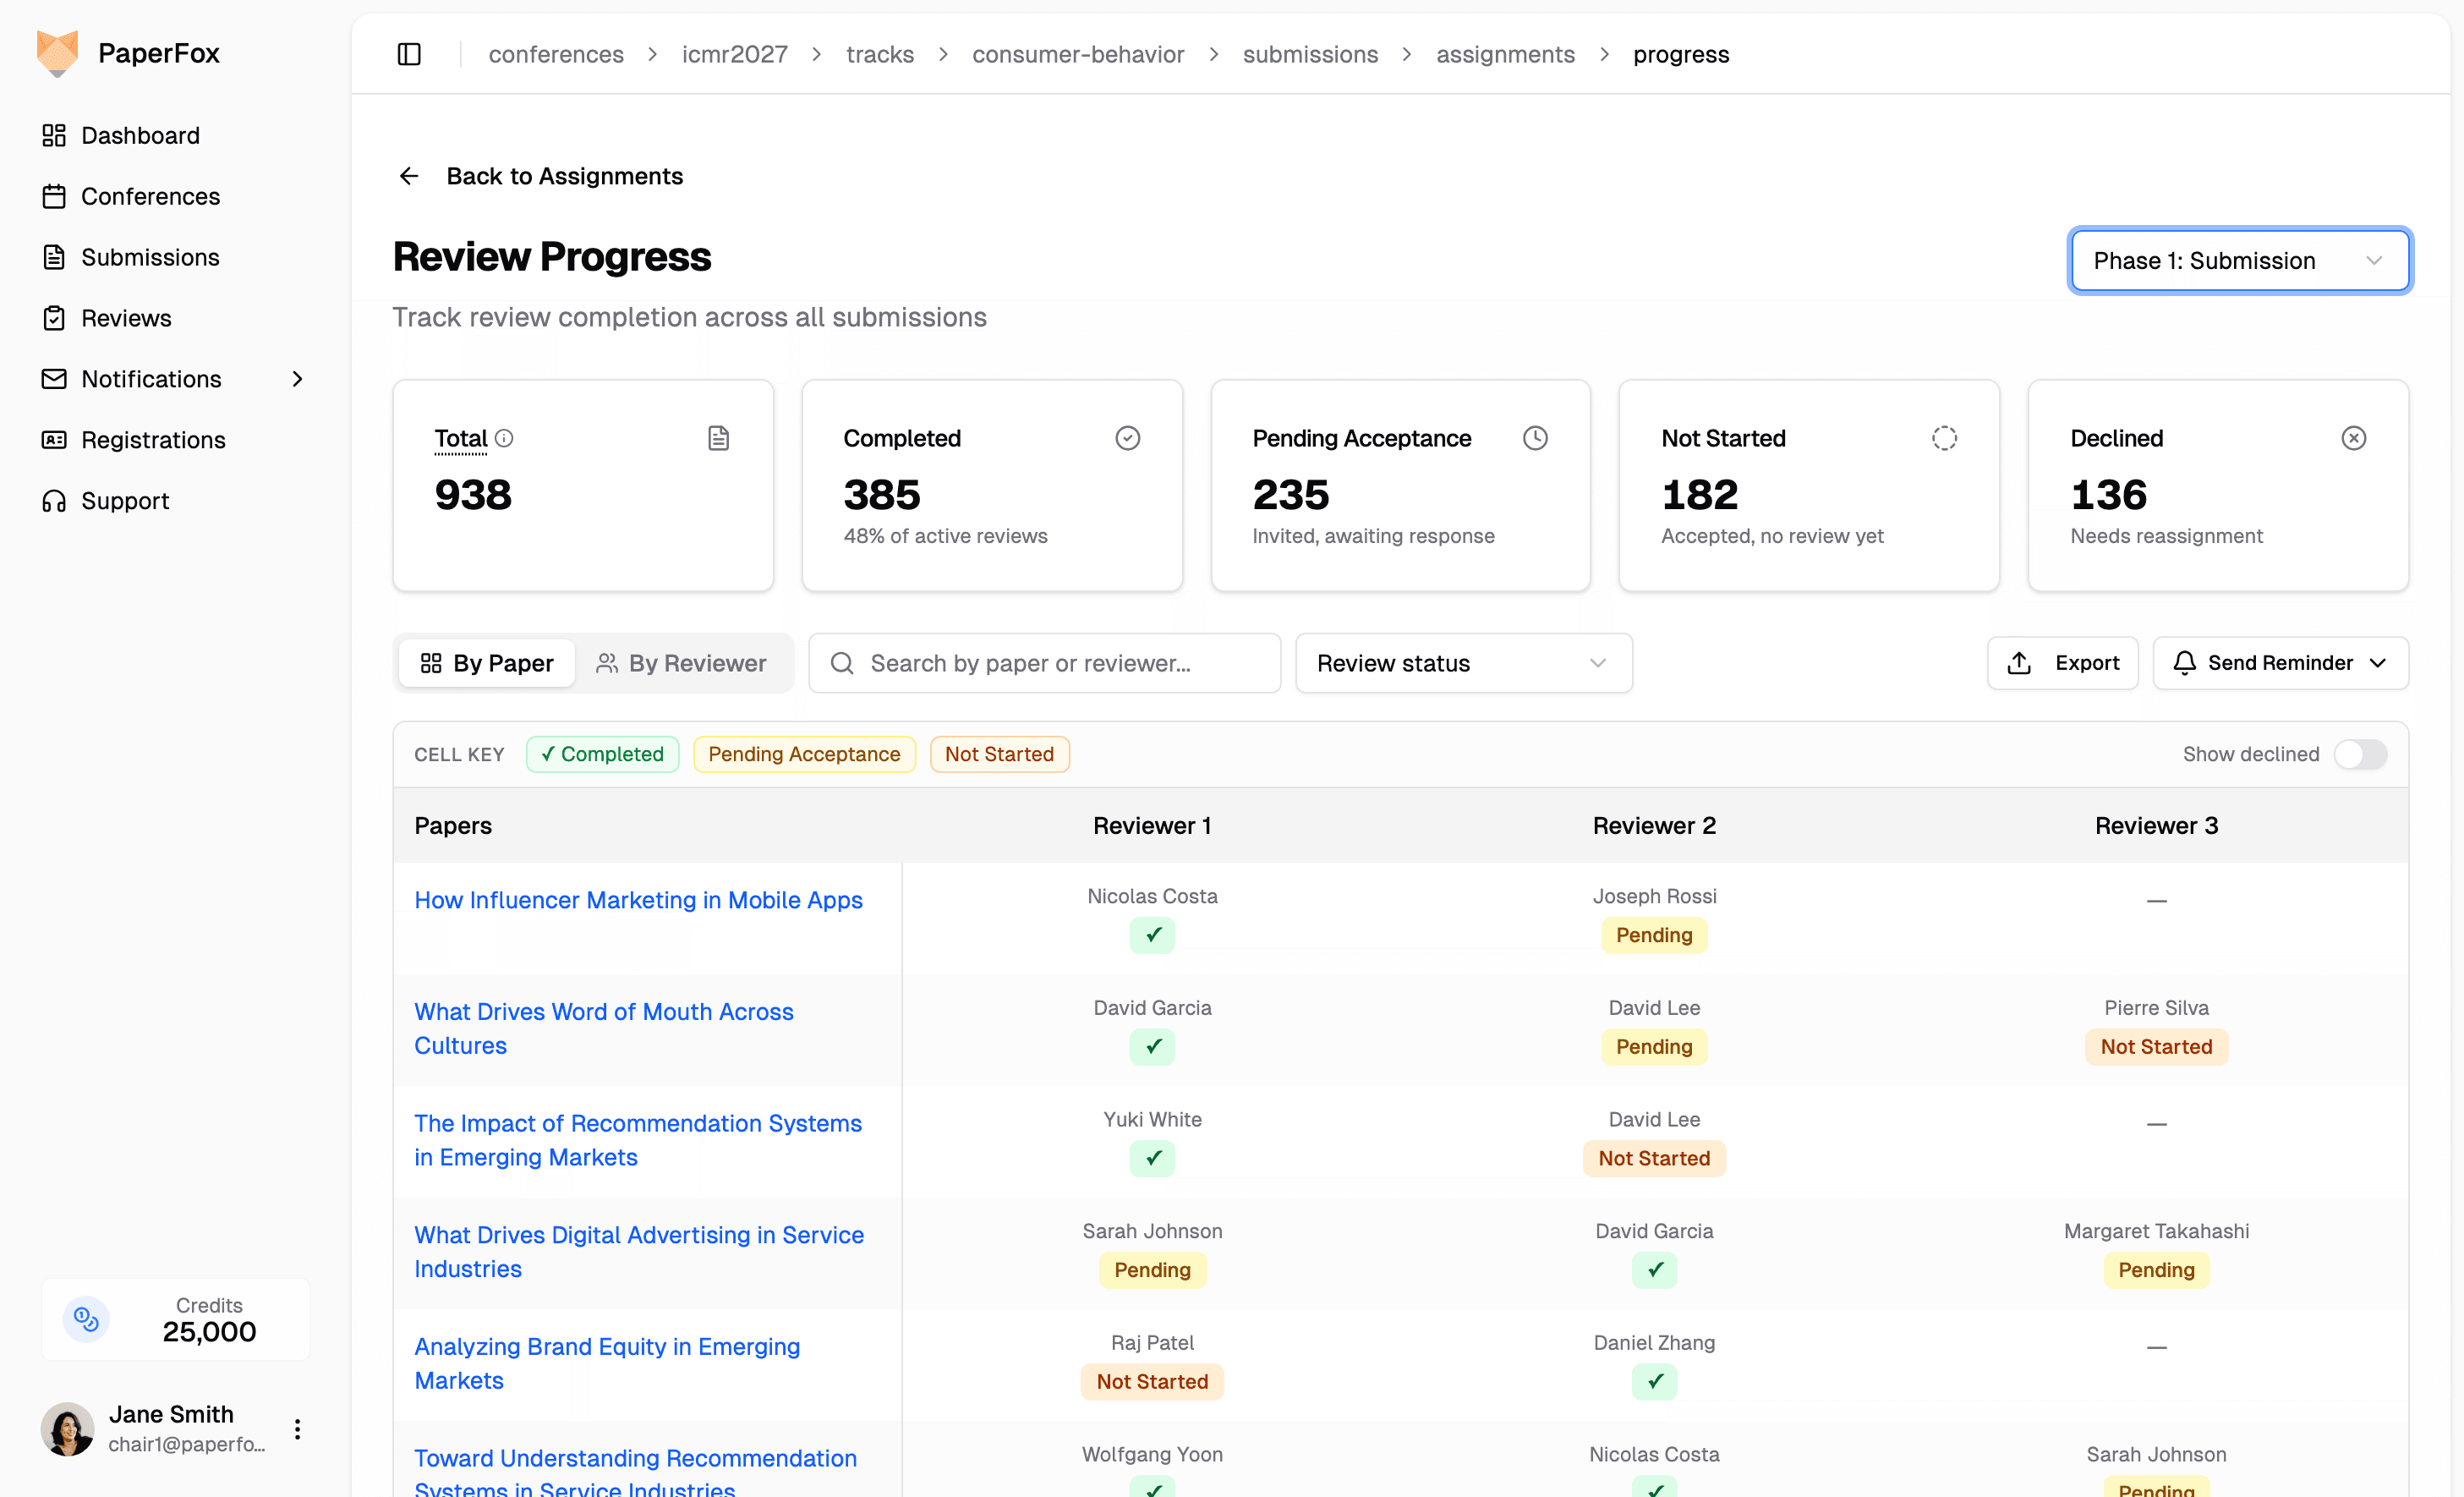The image size is (2464, 1497).
Task: Click the icmr2027 breadcrumb
Action: click(x=735, y=54)
